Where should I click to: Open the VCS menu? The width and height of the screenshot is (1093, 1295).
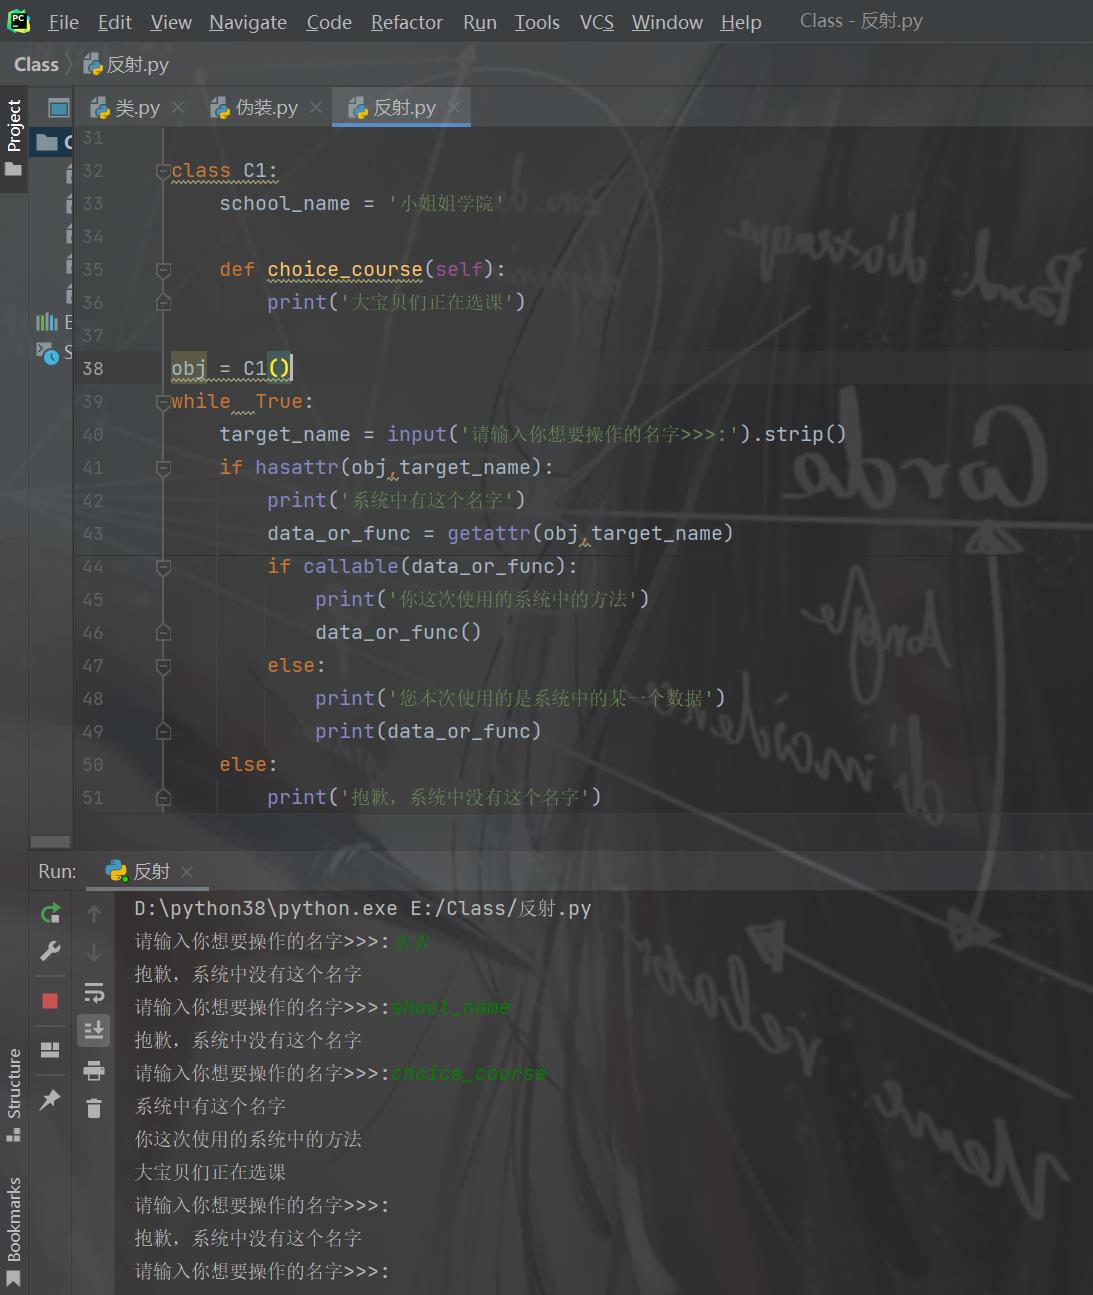(x=597, y=22)
